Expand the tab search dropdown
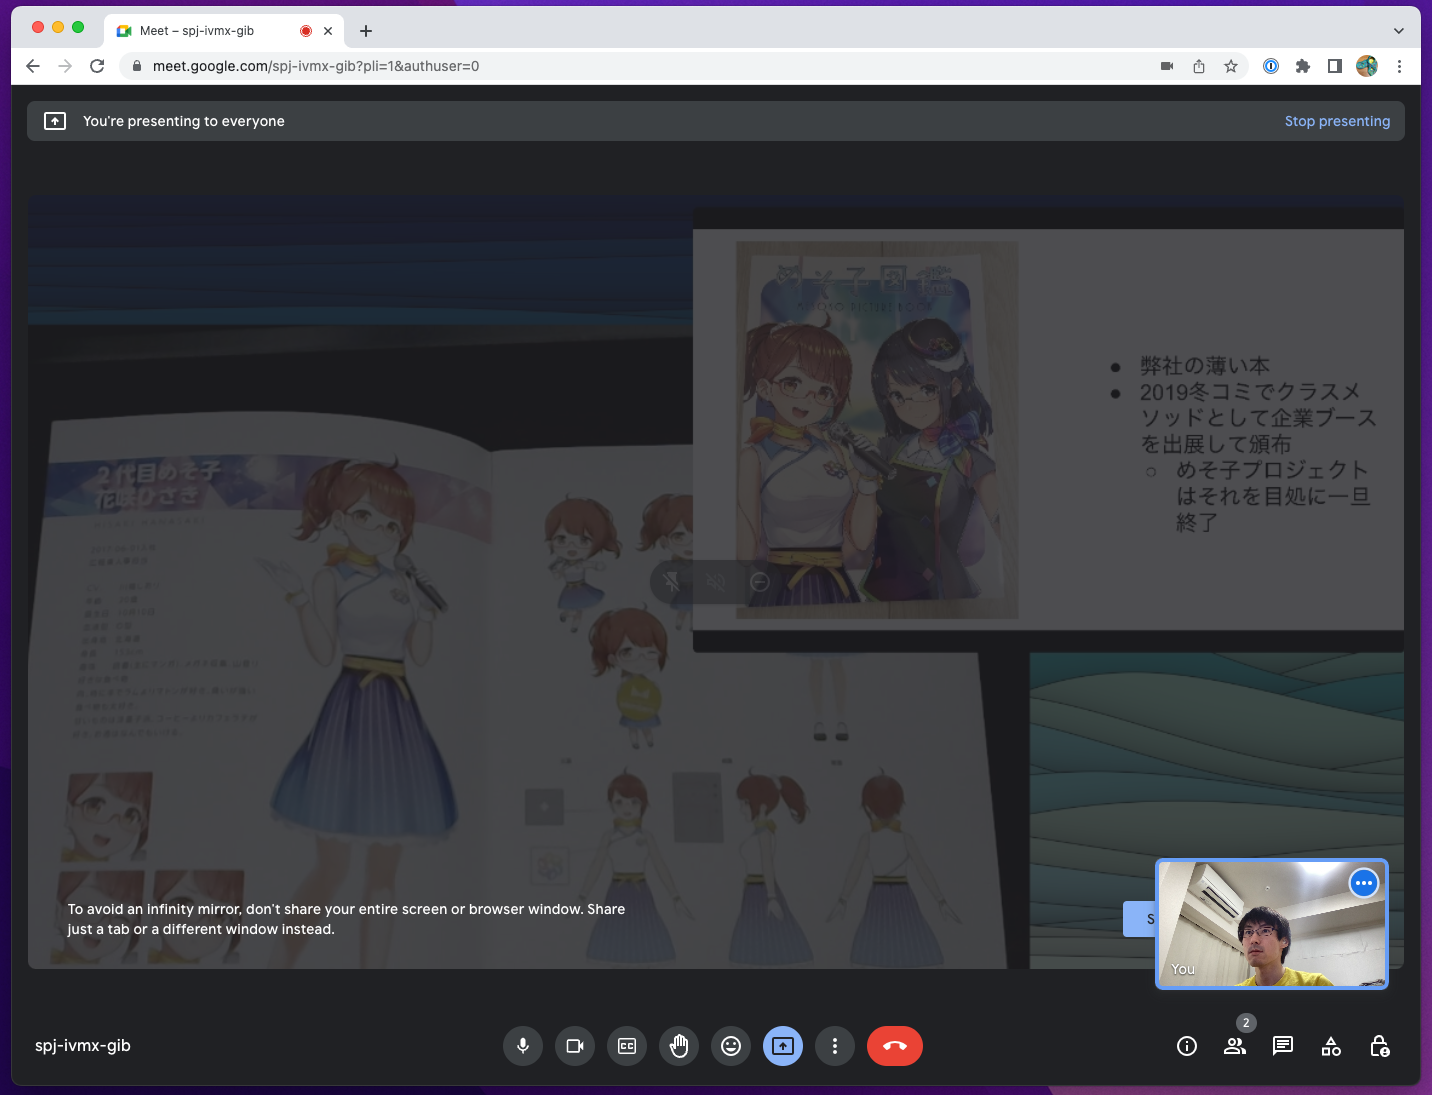Image resolution: width=1432 pixels, height=1095 pixels. click(x=1399, y=31)
